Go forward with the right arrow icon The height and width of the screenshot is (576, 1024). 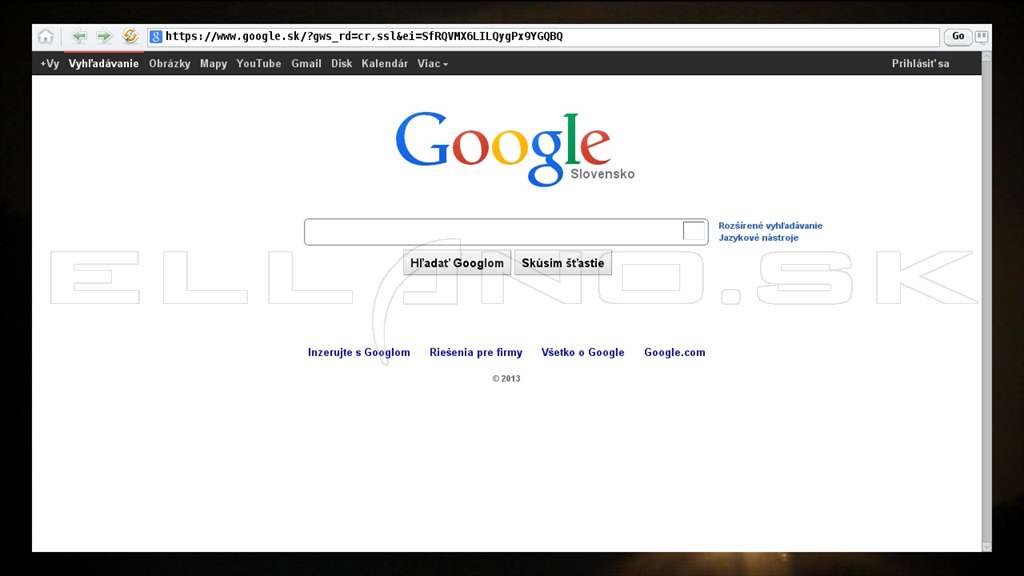click(104, 37)
